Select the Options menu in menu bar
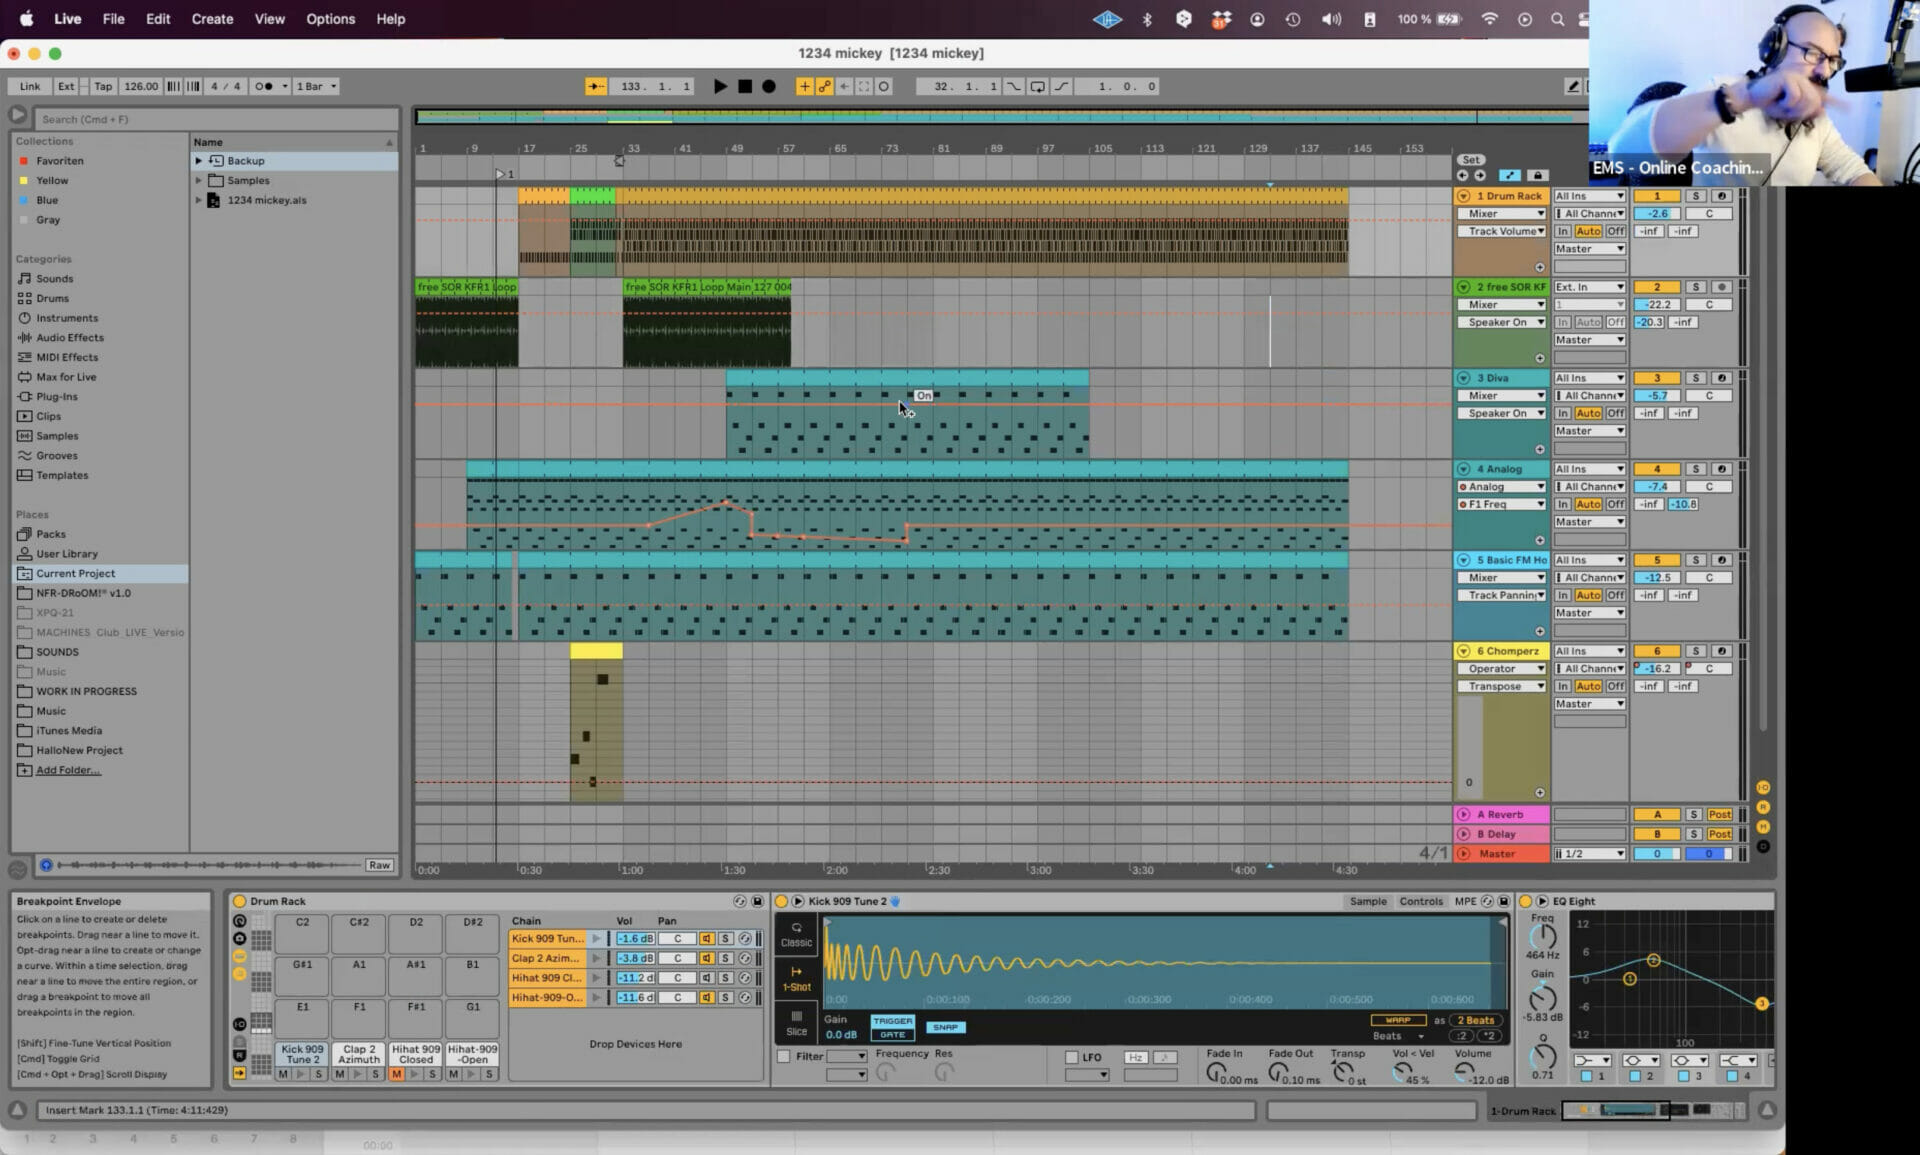The image size is (1920, 1155). pos(331,18)
